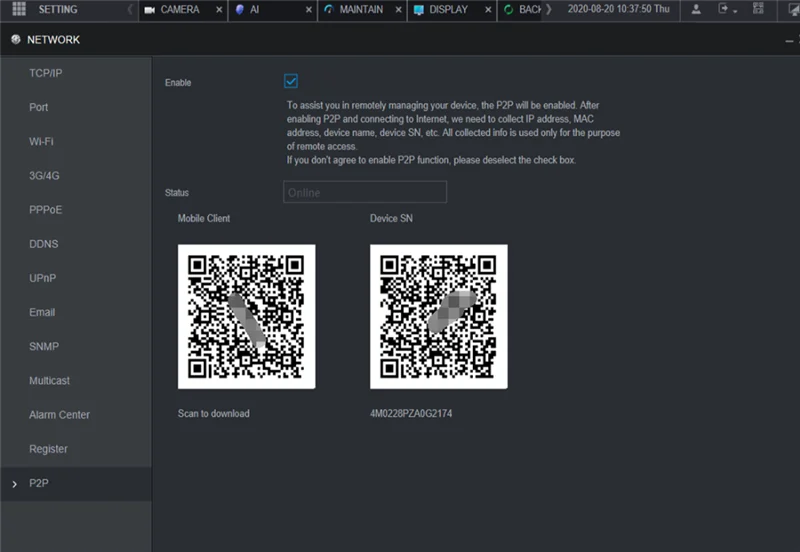Open the Multicast settings page
Screen dimensions: 800x552
[76, 381]
